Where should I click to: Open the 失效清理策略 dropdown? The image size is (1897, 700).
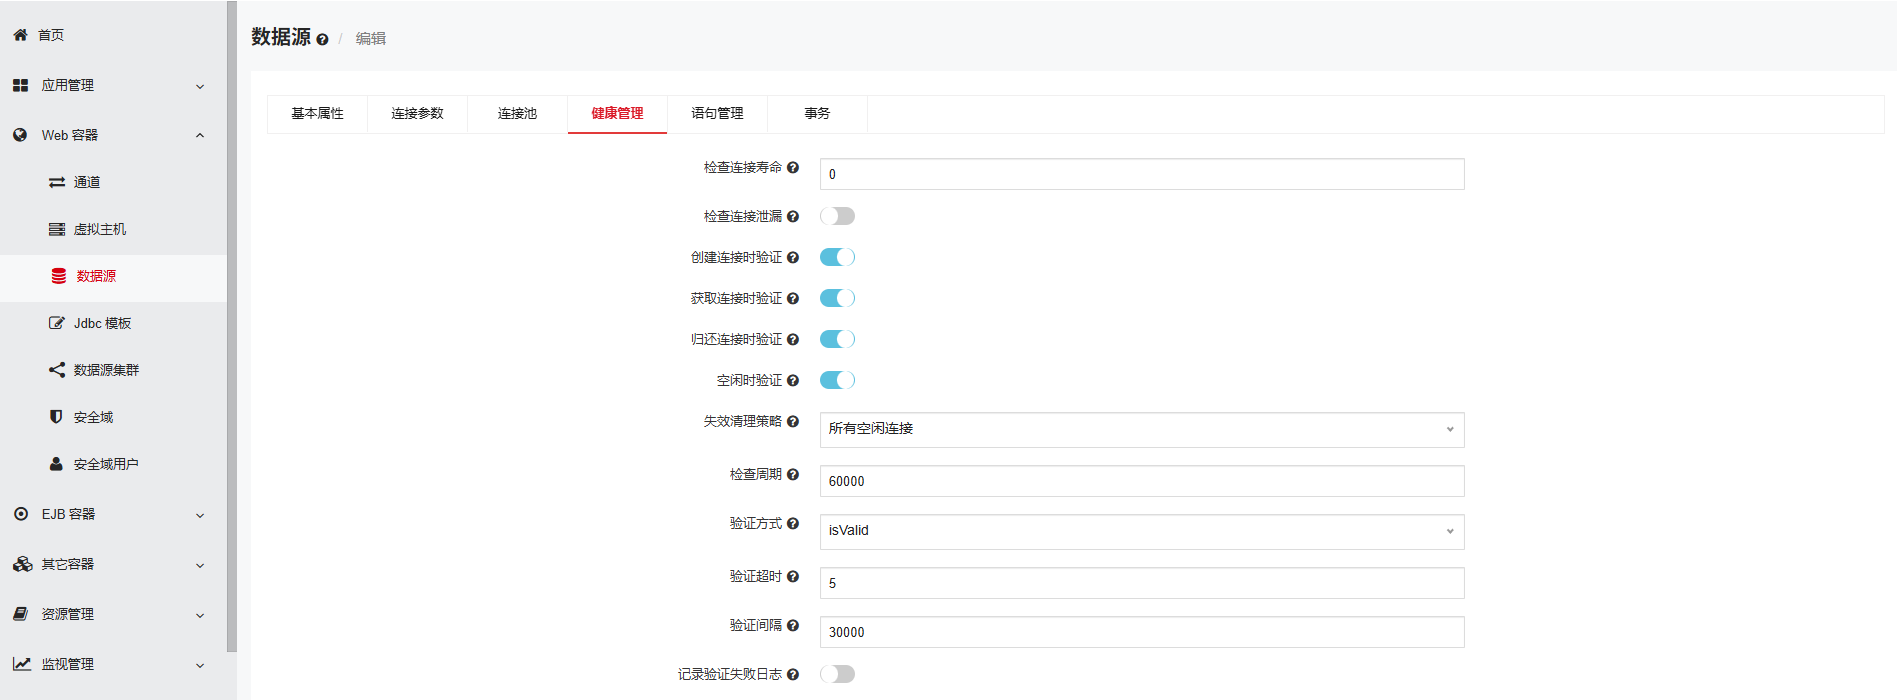point(1141,429)
